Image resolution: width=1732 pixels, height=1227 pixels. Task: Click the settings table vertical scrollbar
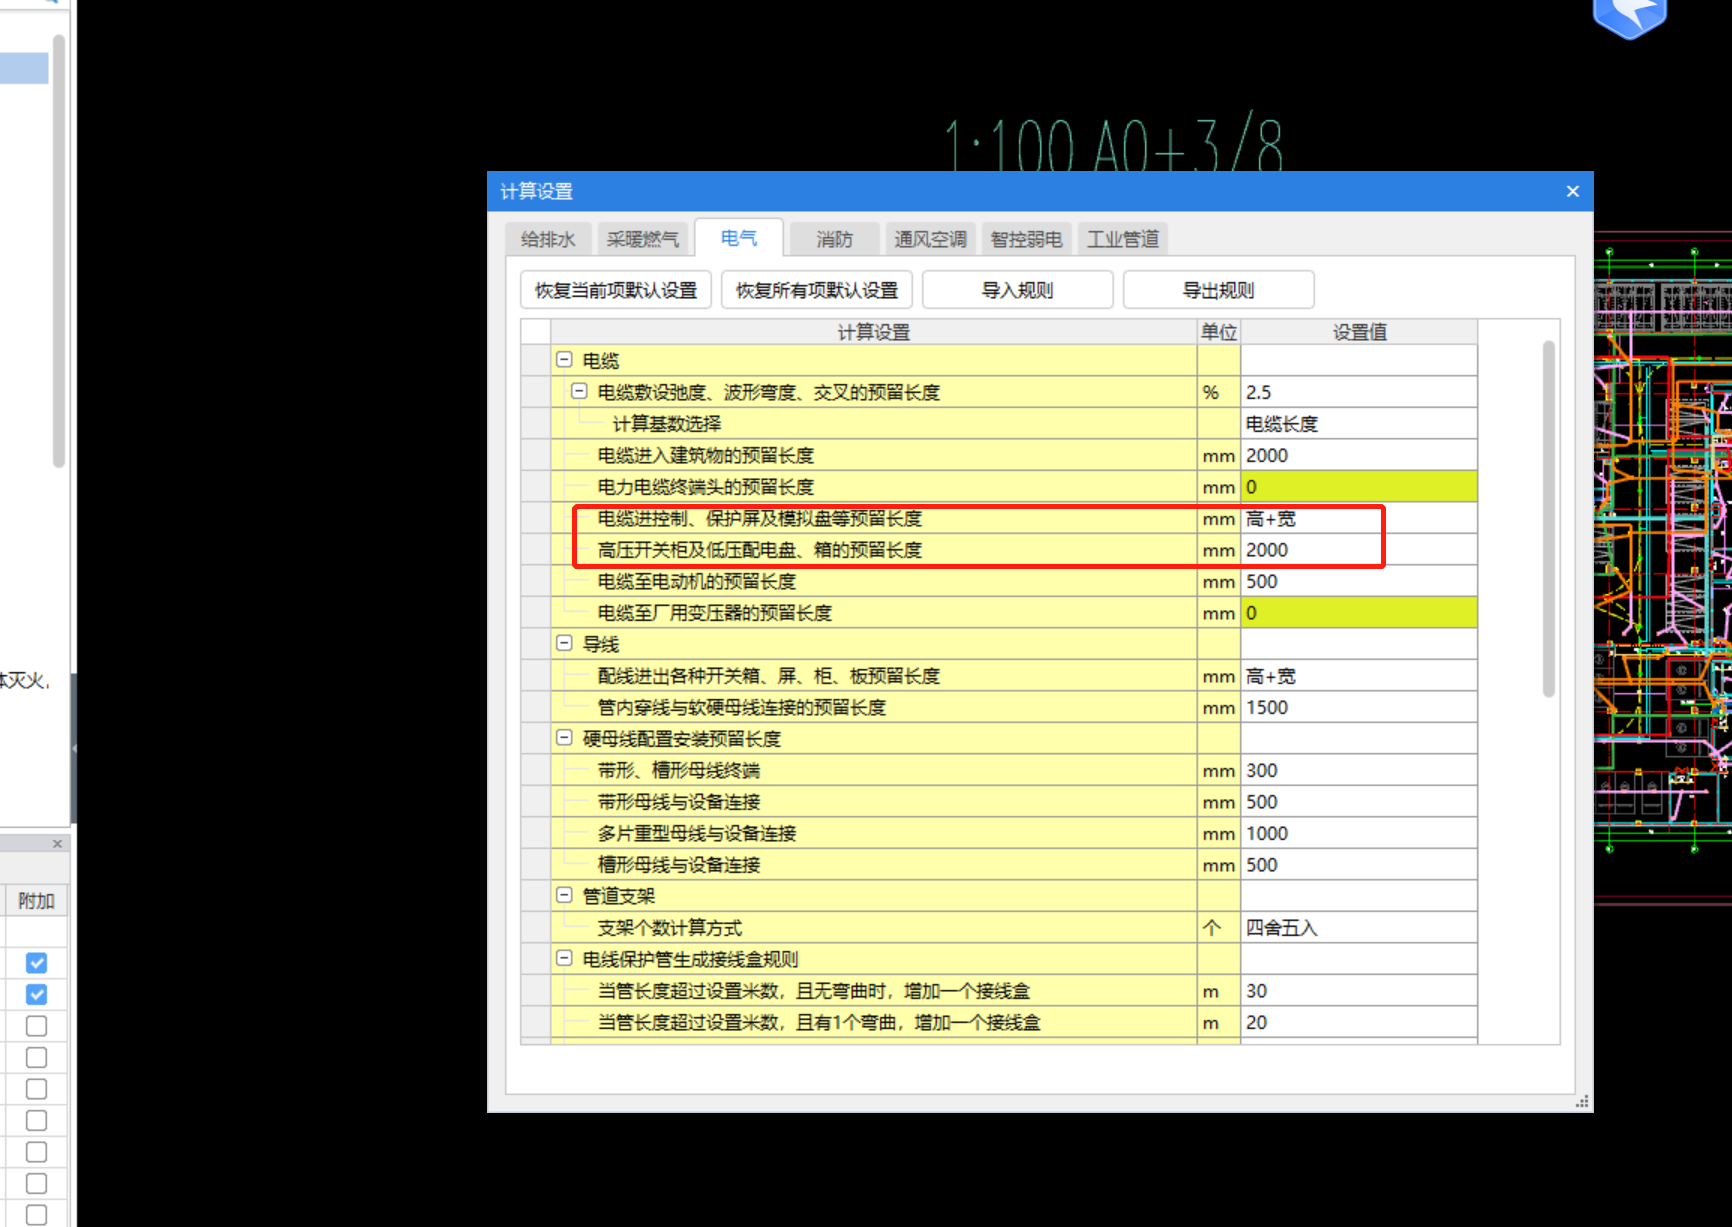[x=1548, y=518]
